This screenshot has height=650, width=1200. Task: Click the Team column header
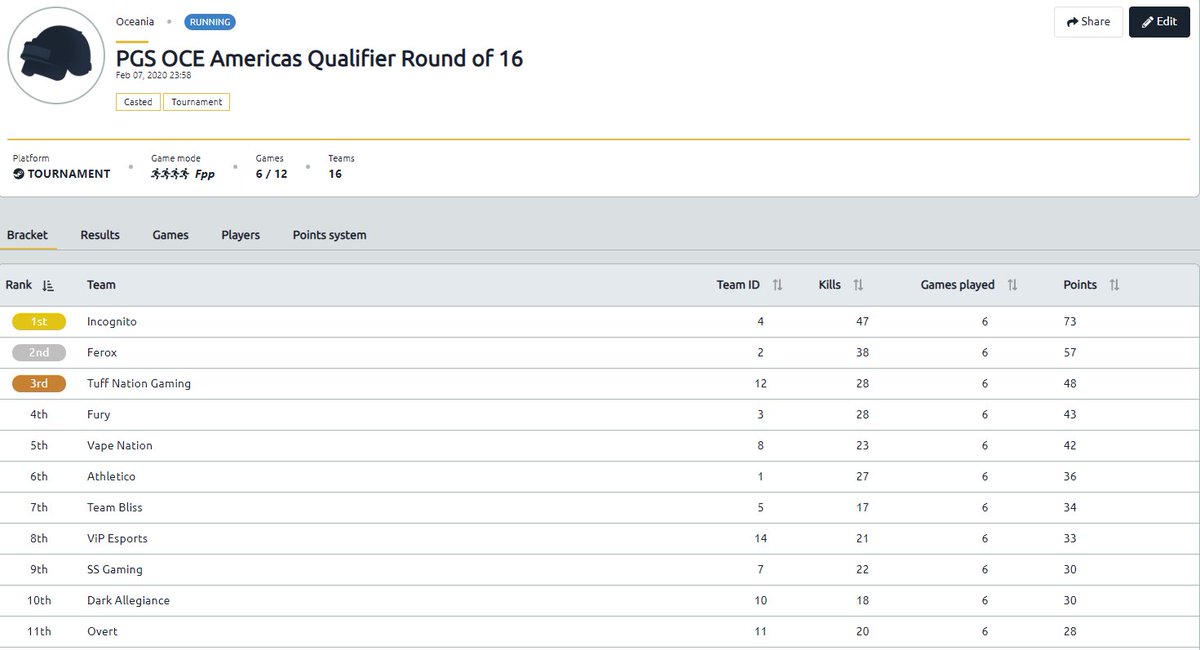click(x=101, y=285)
